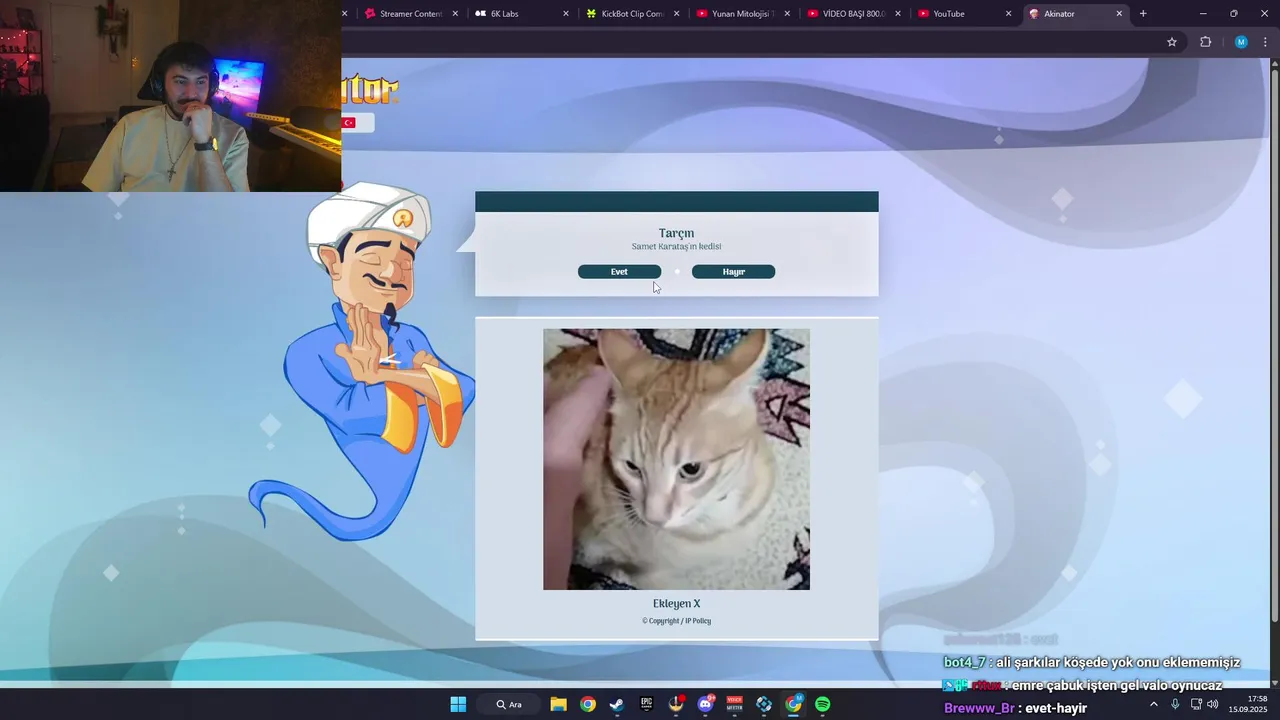This screenshot has height=720, width=1280.
Task: Open a new browser tab
Action: coord(1143,14)
